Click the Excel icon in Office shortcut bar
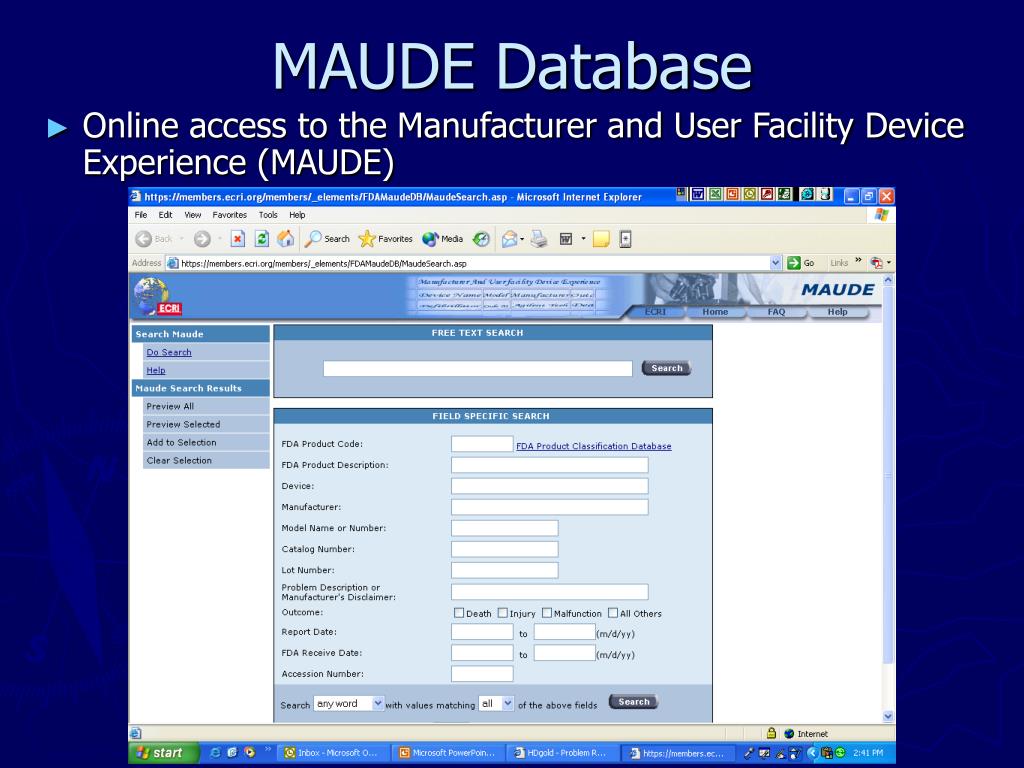The image size is (1024, 768). [715, 195]
